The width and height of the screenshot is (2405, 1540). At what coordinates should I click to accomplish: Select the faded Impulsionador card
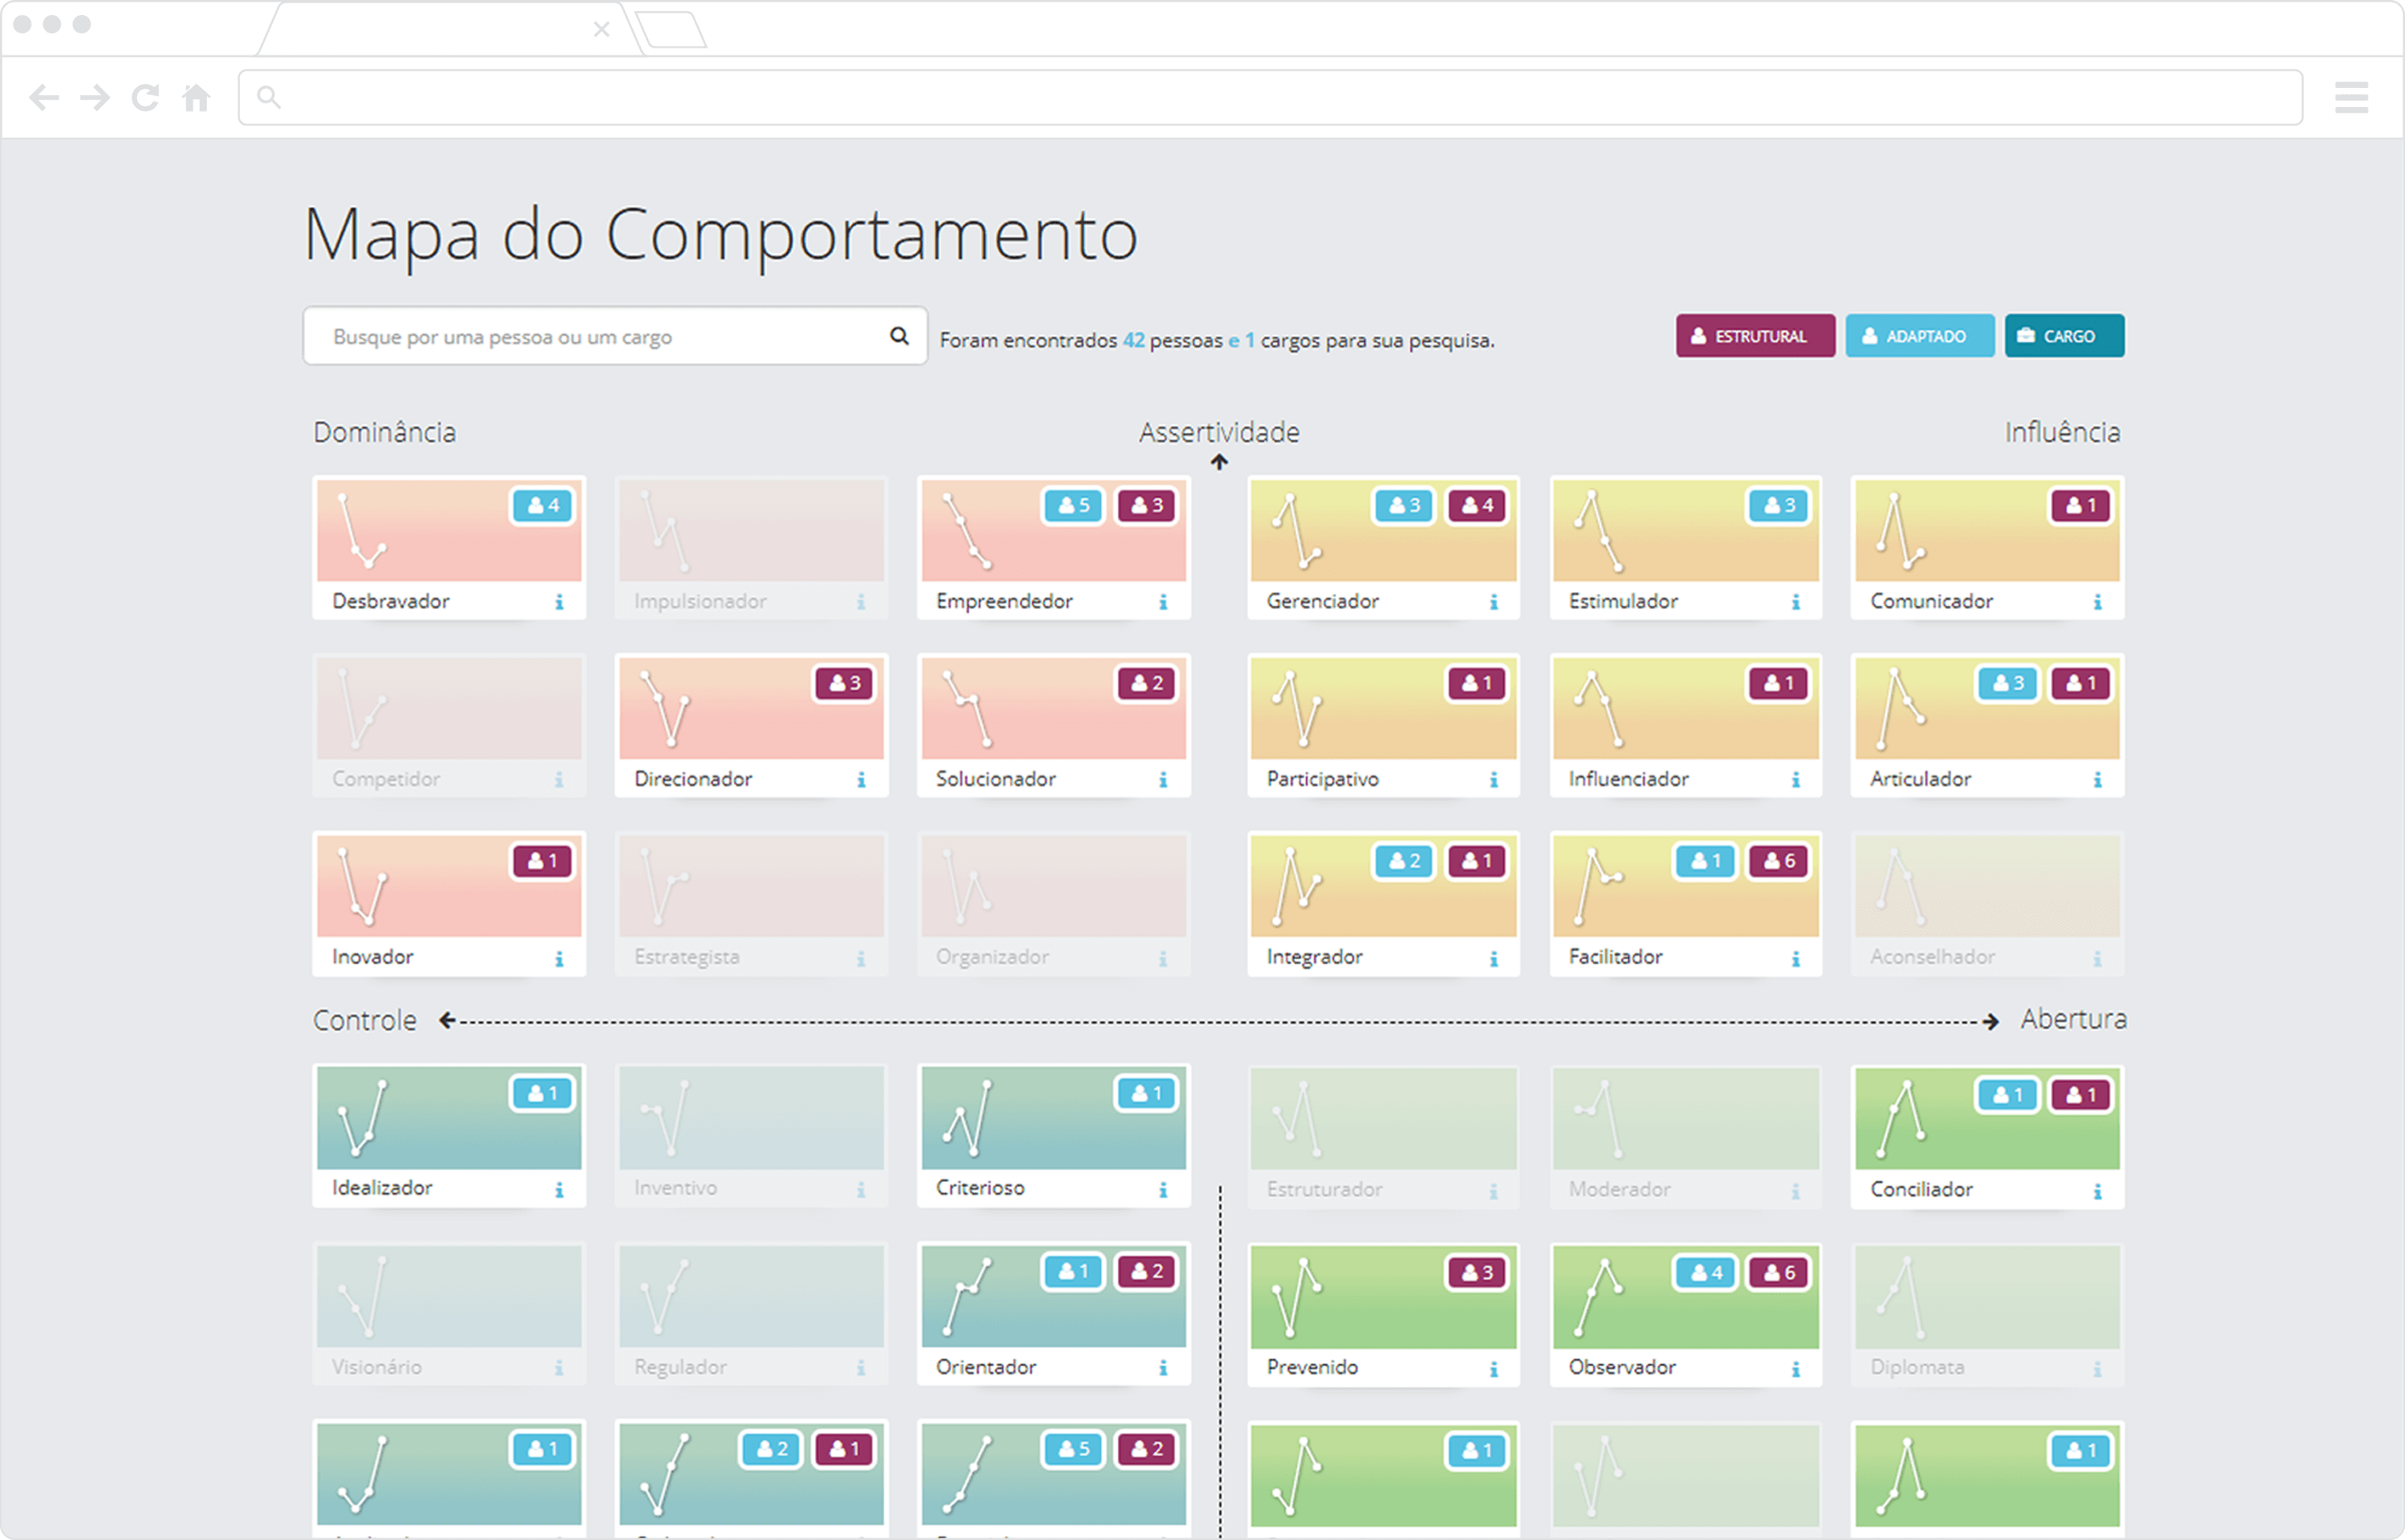(x=751, y=548)
